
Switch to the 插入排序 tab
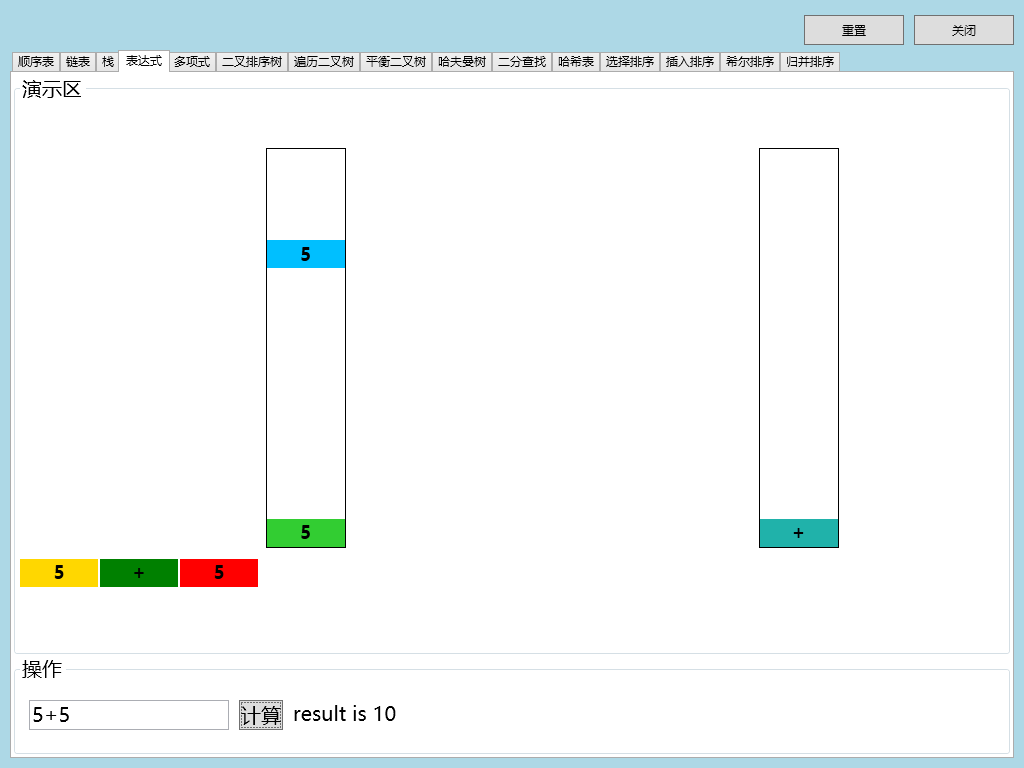coord(690,62)
